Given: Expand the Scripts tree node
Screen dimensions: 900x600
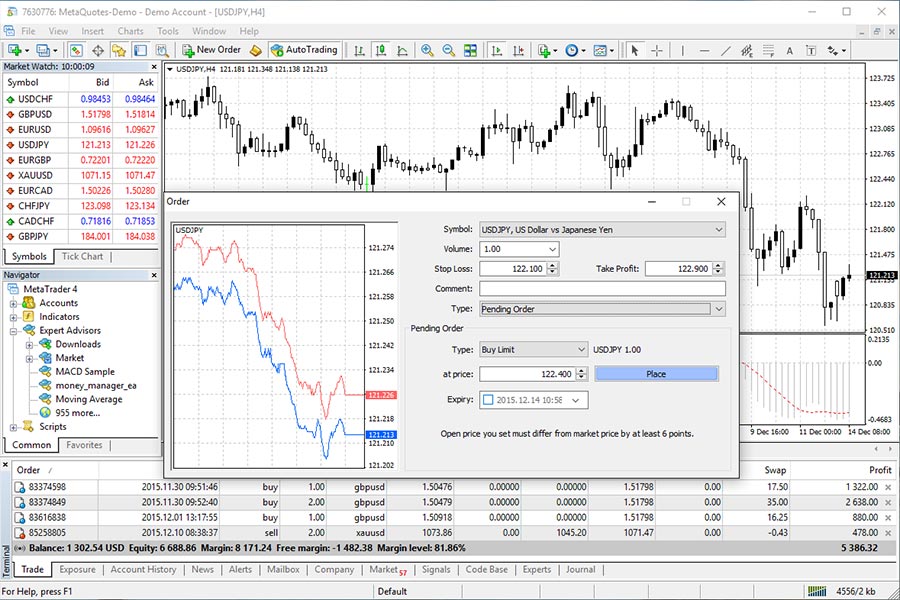Looking at the screenshot, I should [13, 427].
